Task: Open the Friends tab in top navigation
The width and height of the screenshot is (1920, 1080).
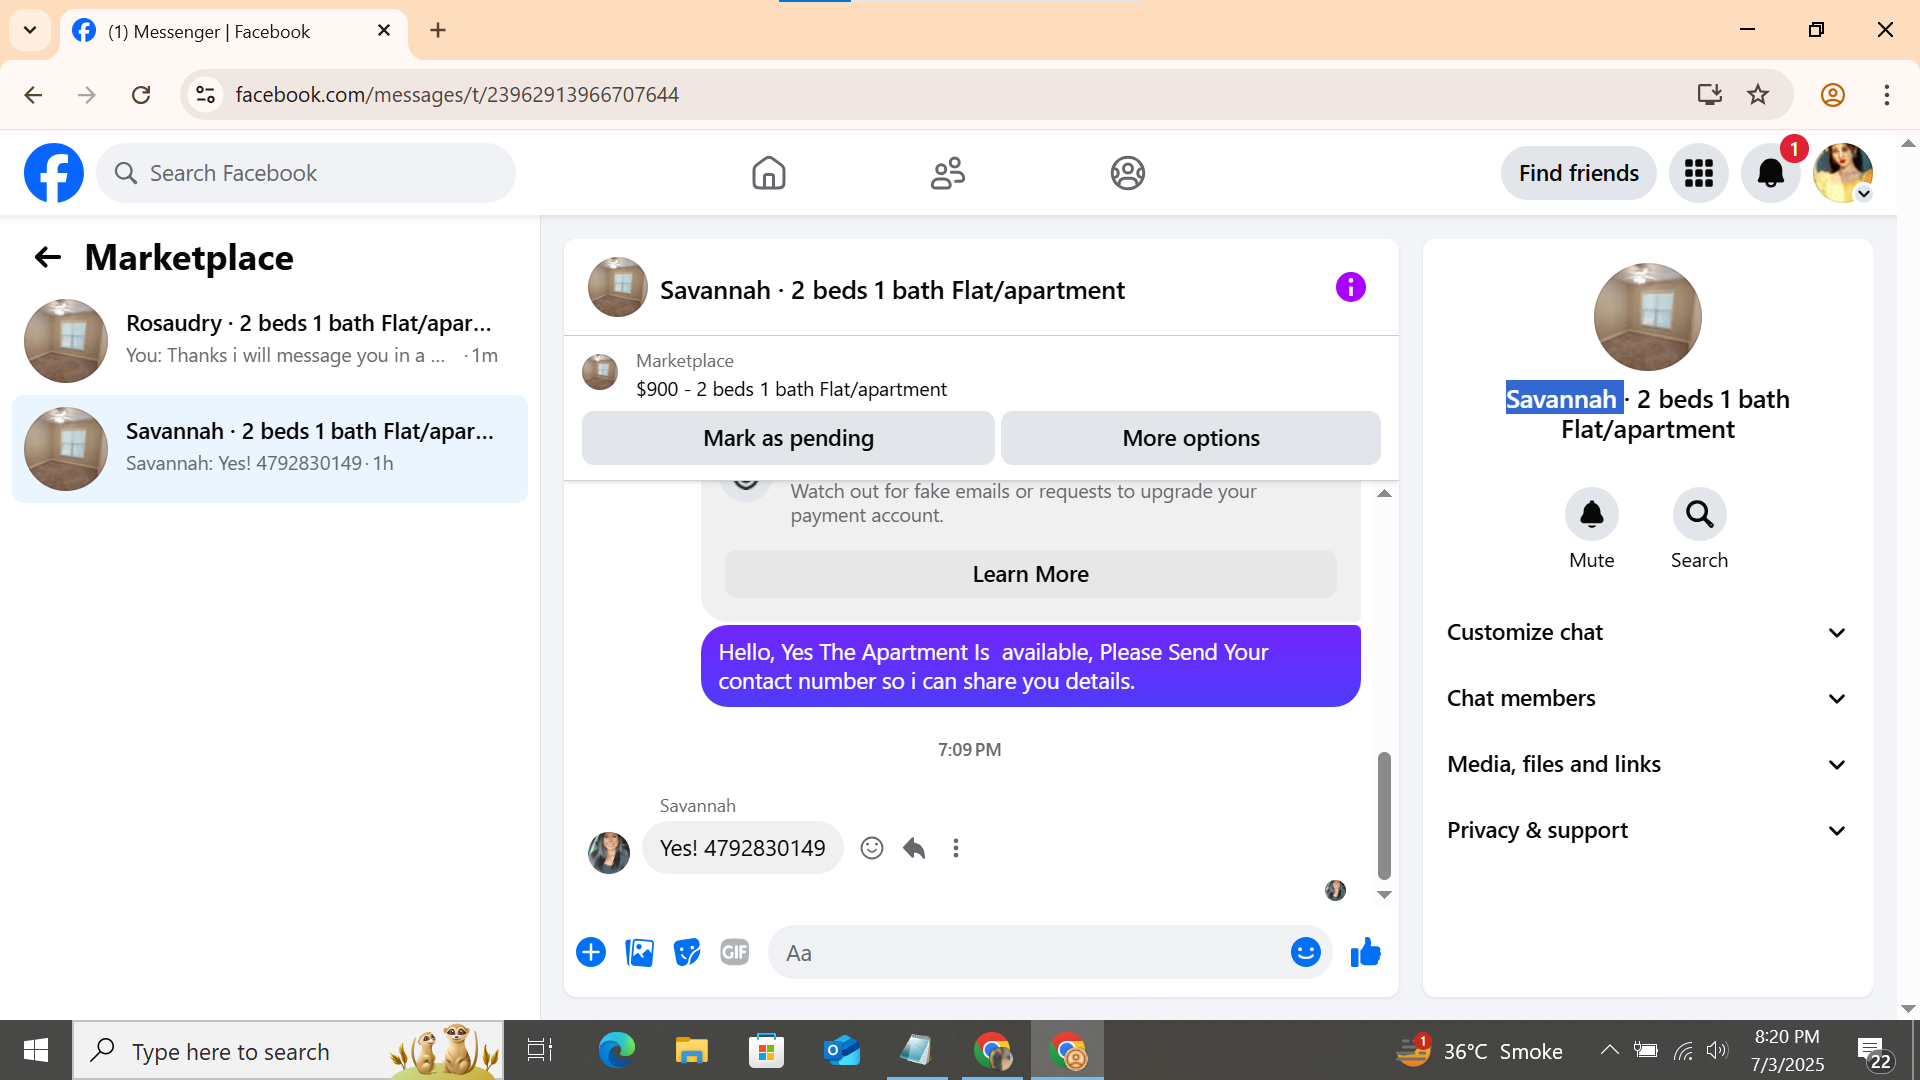Action: (x=947, y=173)
